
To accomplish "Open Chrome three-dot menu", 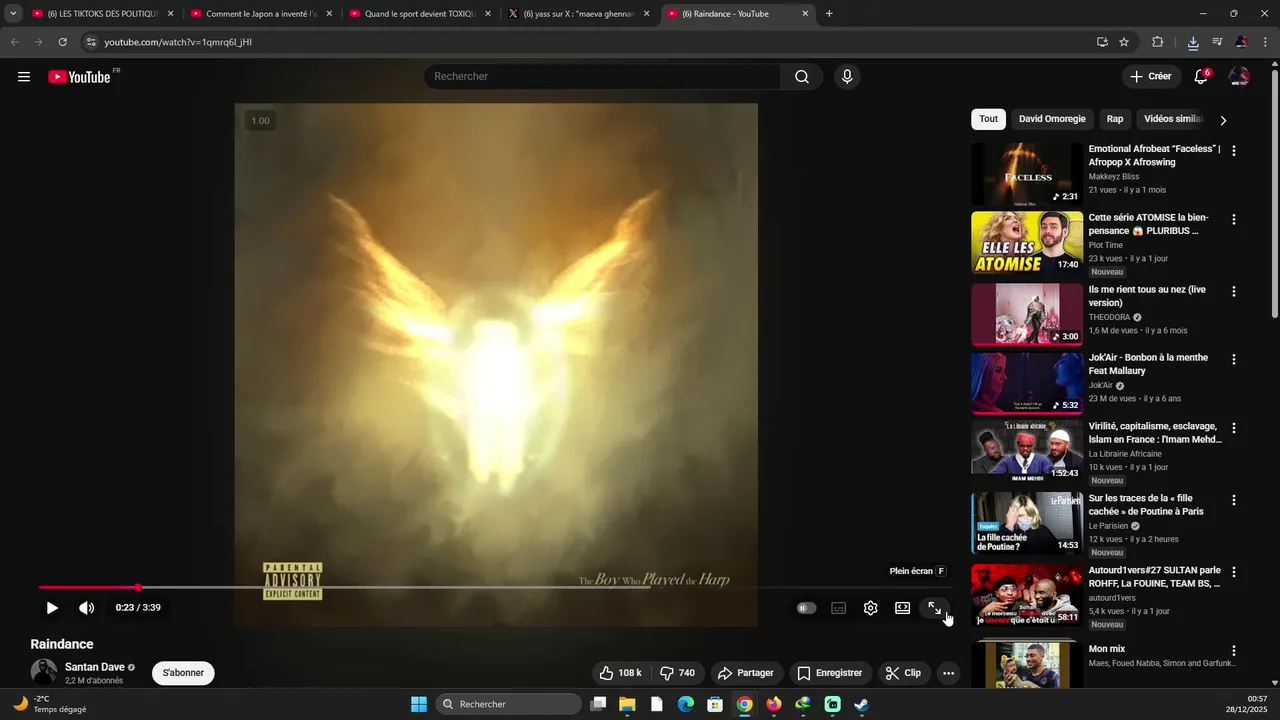I will [1266, 42].
